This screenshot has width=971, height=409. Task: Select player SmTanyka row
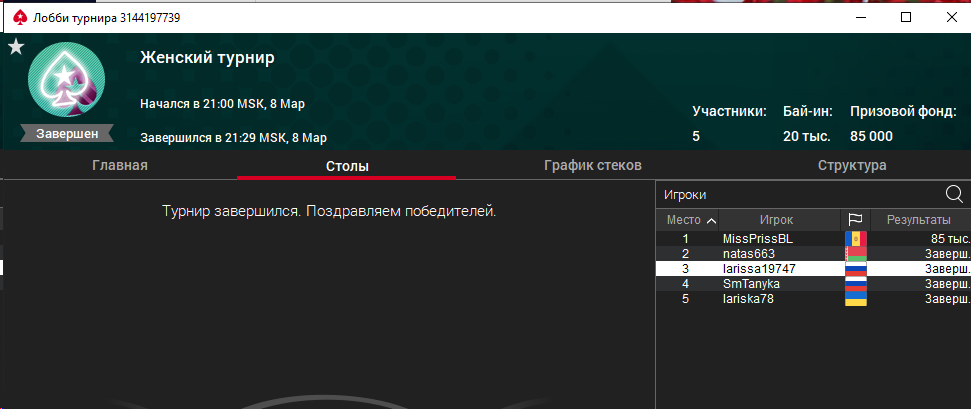pyautogui.click(x=813, y=284)
